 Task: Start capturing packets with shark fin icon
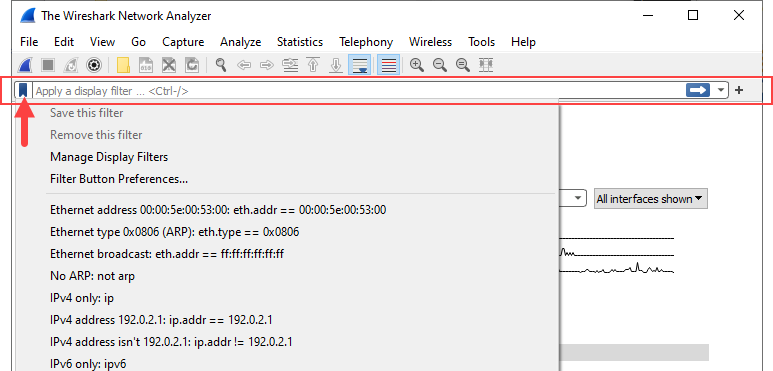25,65
